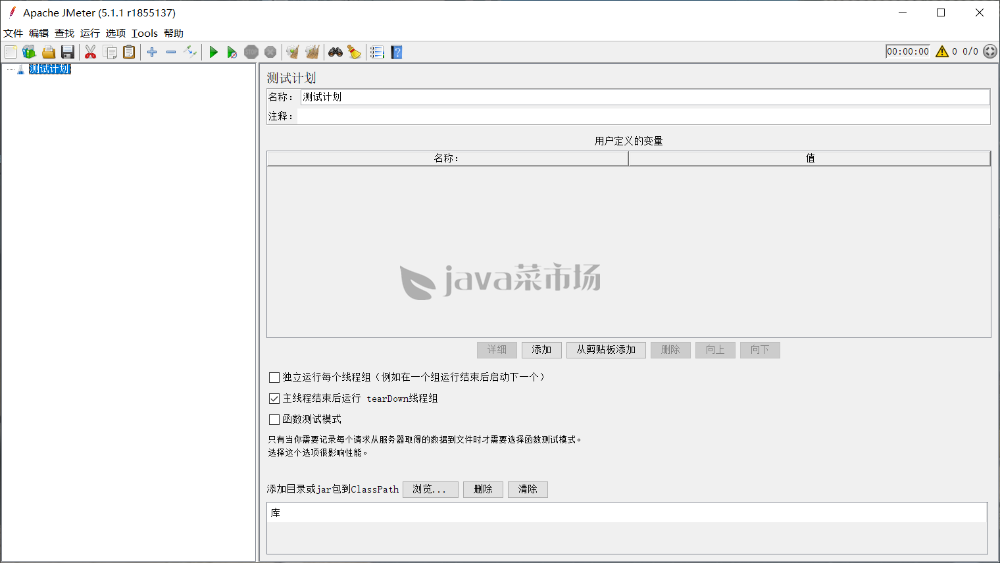Click the Cut scissors icon
Viewport: 1000px width, 563px height.
click(x=91, y=52)
